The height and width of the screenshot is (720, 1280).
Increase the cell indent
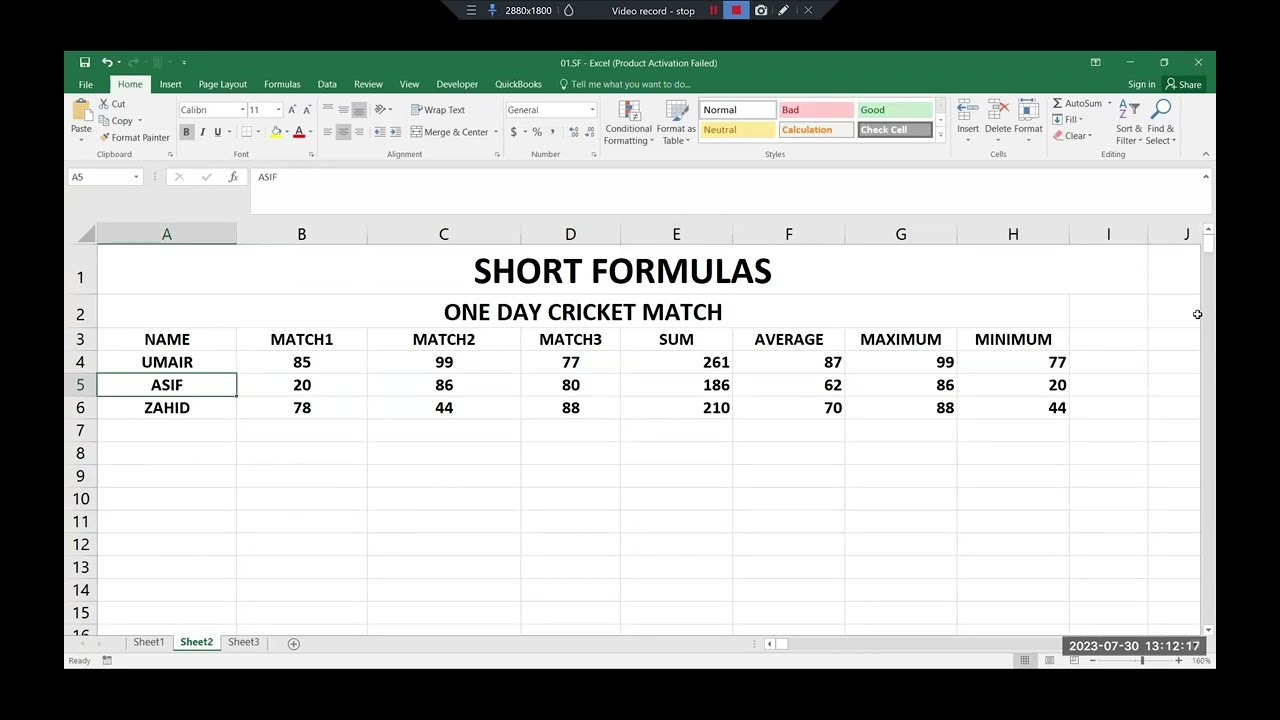tap(395, 132)
